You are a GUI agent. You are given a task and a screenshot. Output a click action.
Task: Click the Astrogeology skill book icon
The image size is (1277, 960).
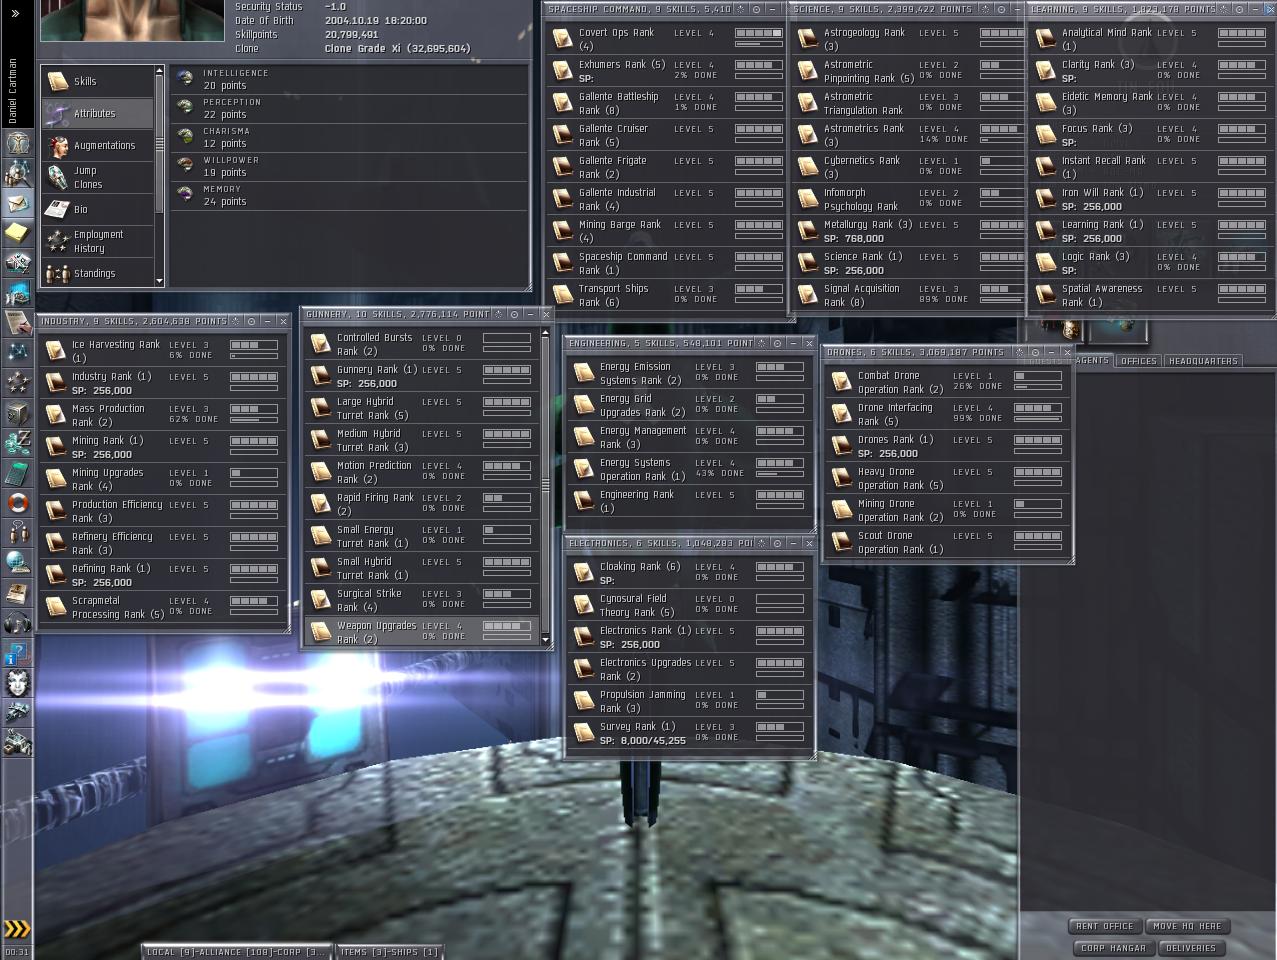(x=807, y=39)
